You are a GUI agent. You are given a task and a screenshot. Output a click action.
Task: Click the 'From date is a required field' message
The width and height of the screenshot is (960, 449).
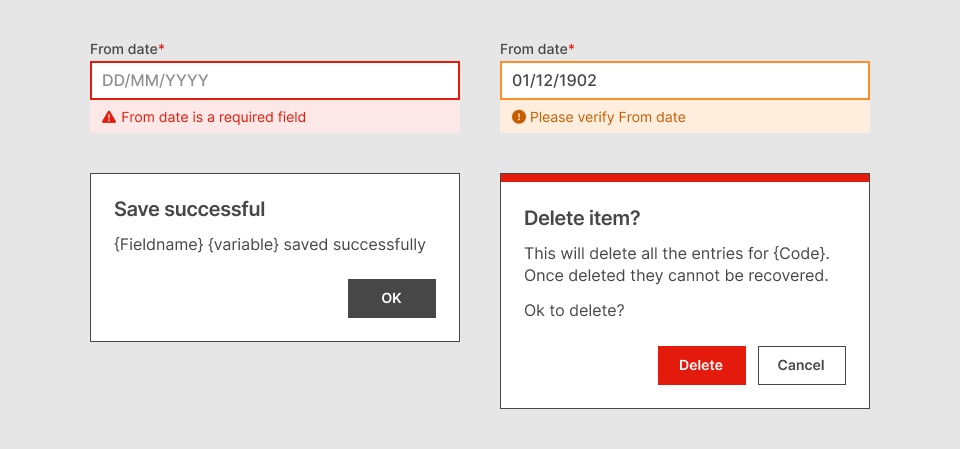pos(213,118)
